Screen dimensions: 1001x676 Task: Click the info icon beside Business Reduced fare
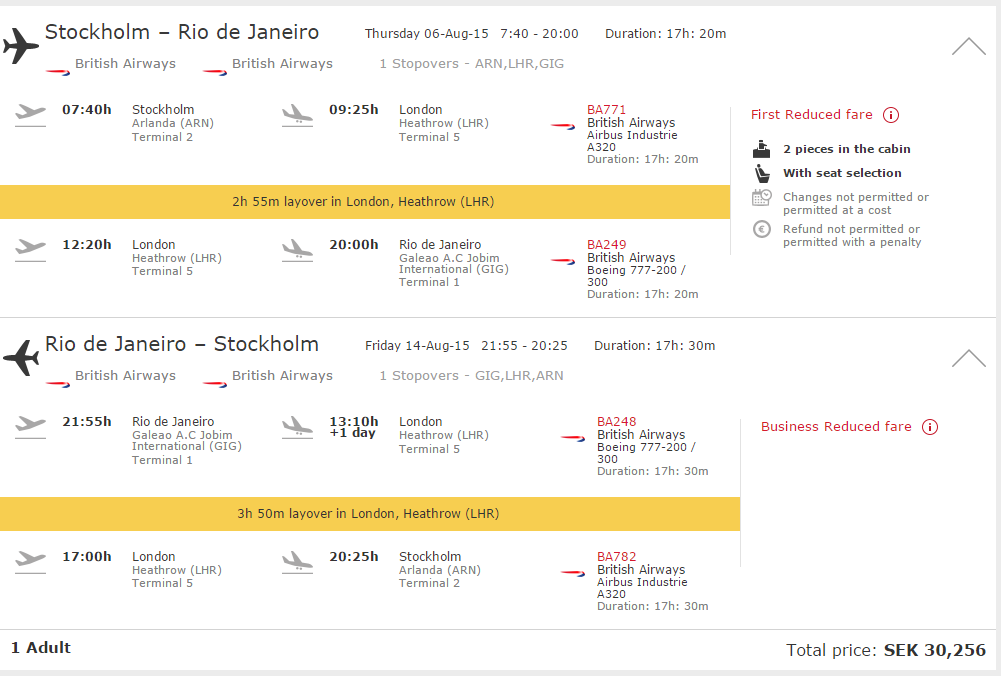(x=930, y=427)
